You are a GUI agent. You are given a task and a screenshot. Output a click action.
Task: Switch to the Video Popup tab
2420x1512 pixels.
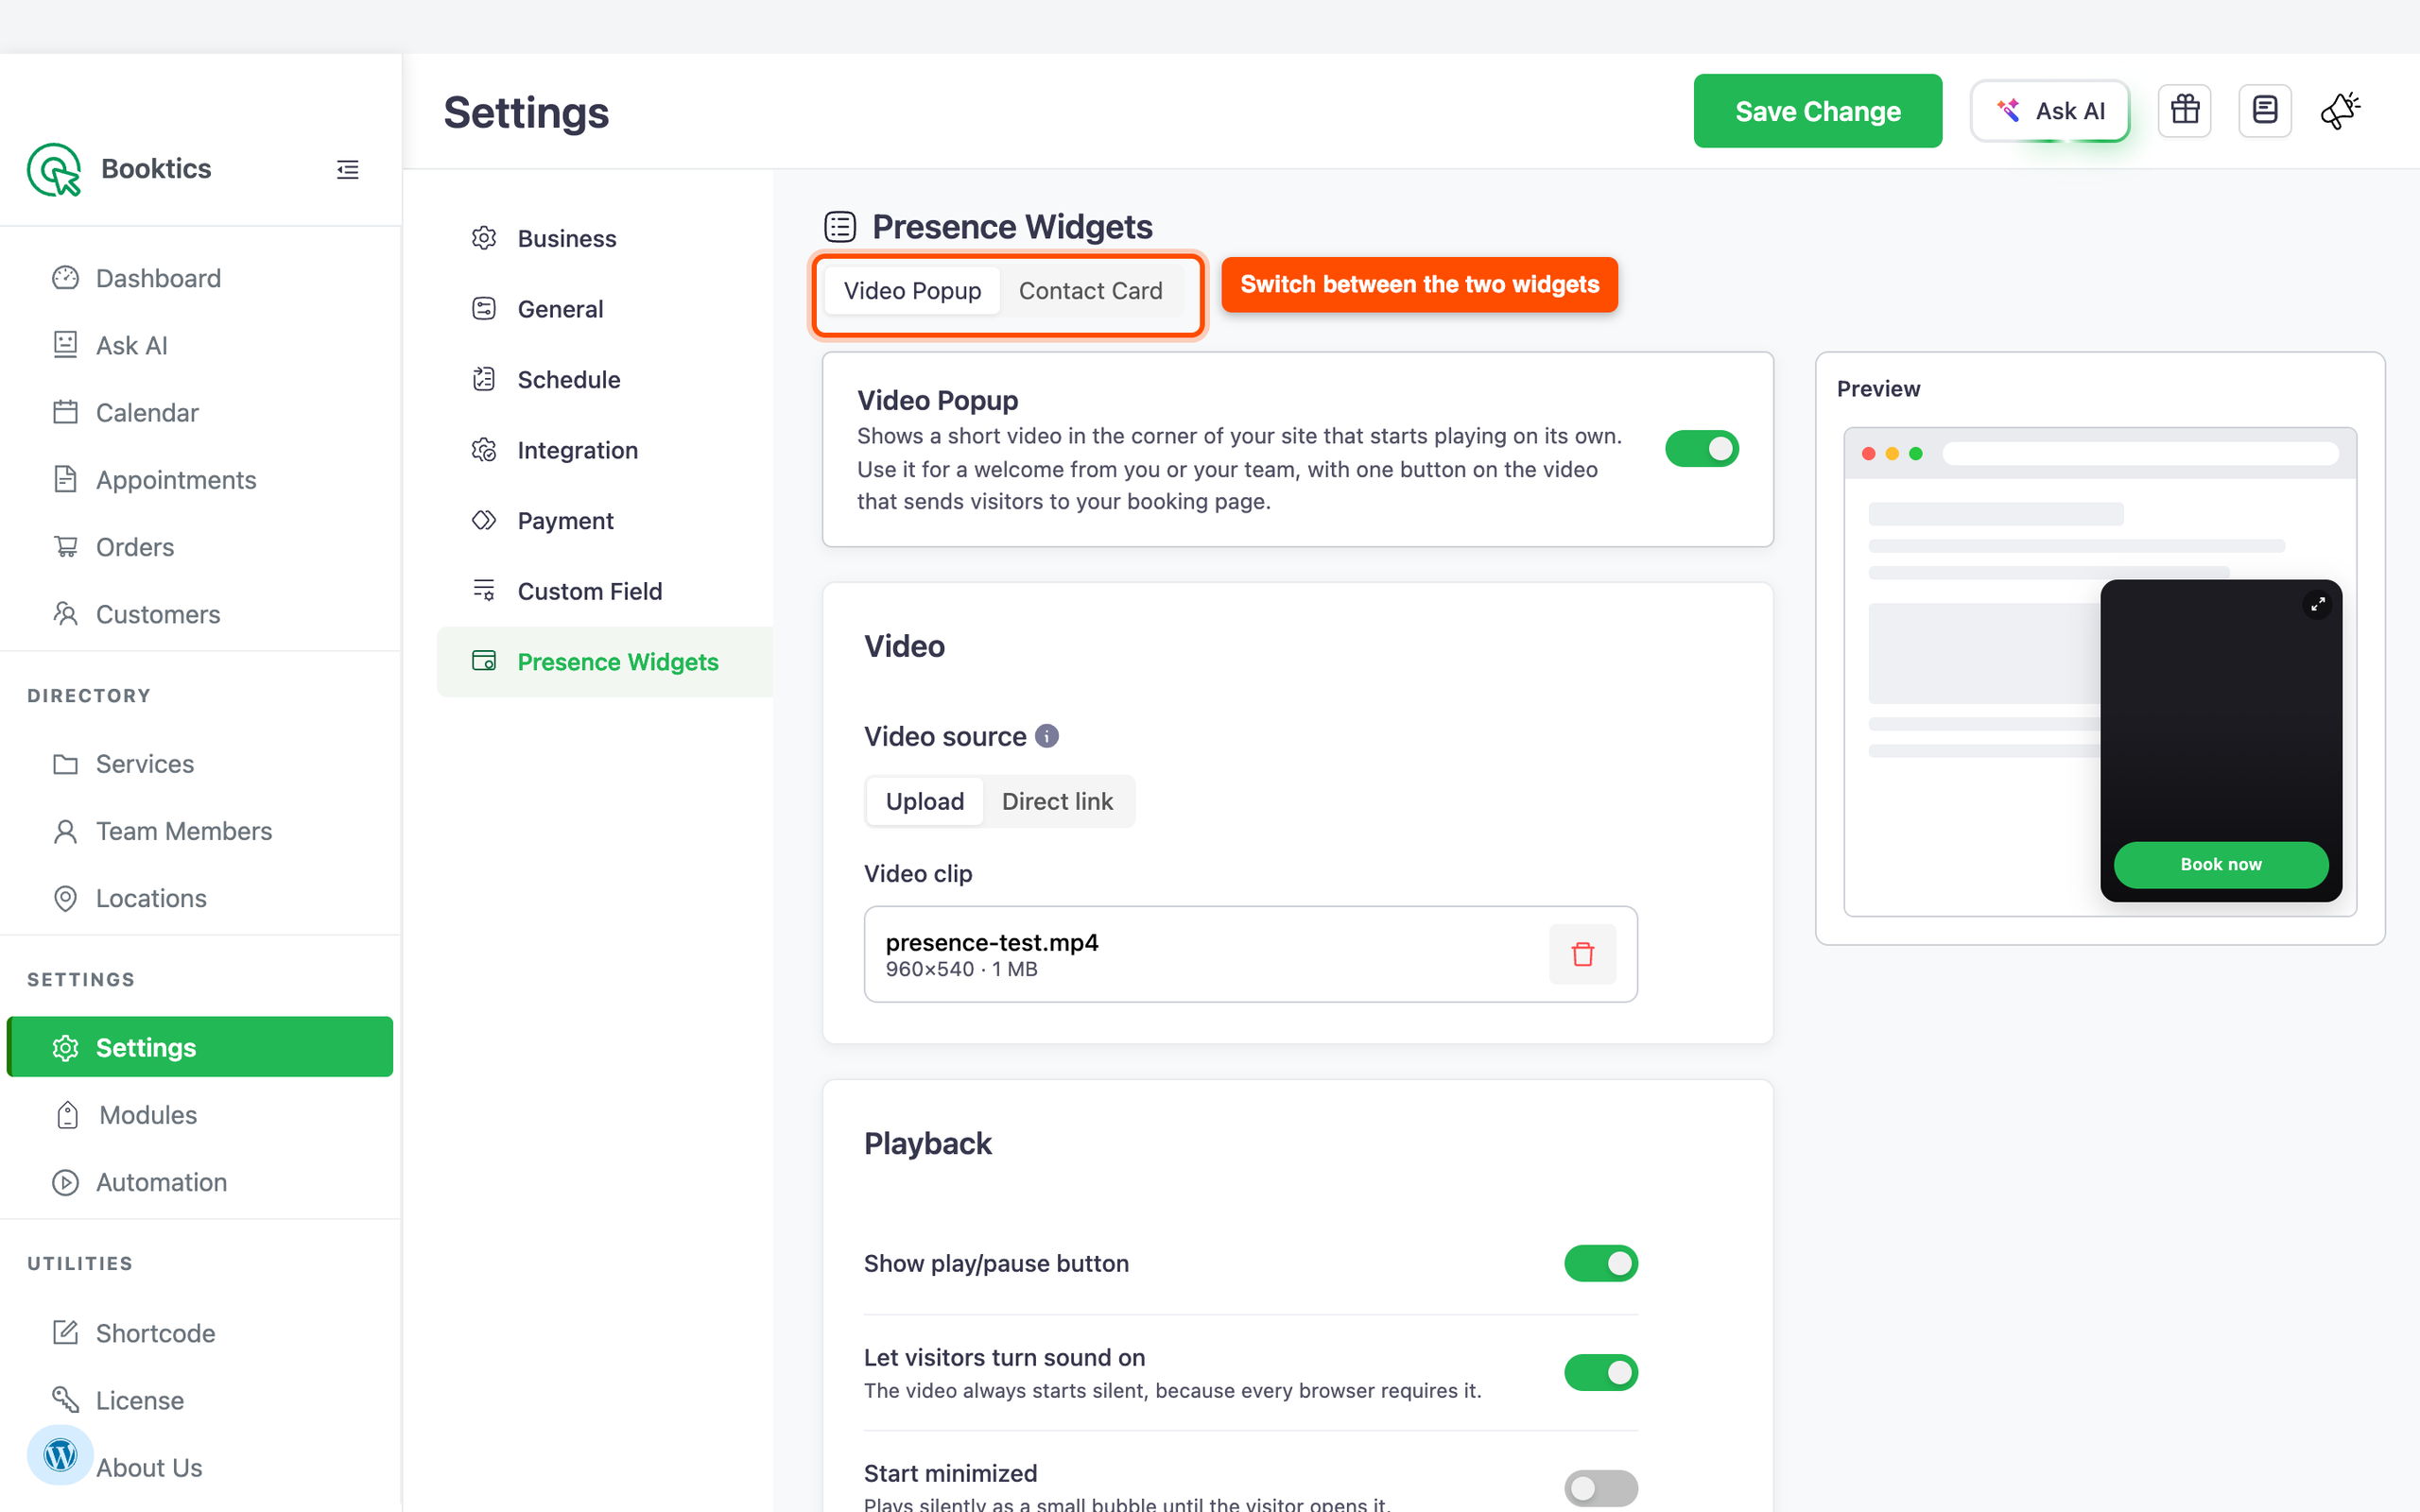coord(912,291)
